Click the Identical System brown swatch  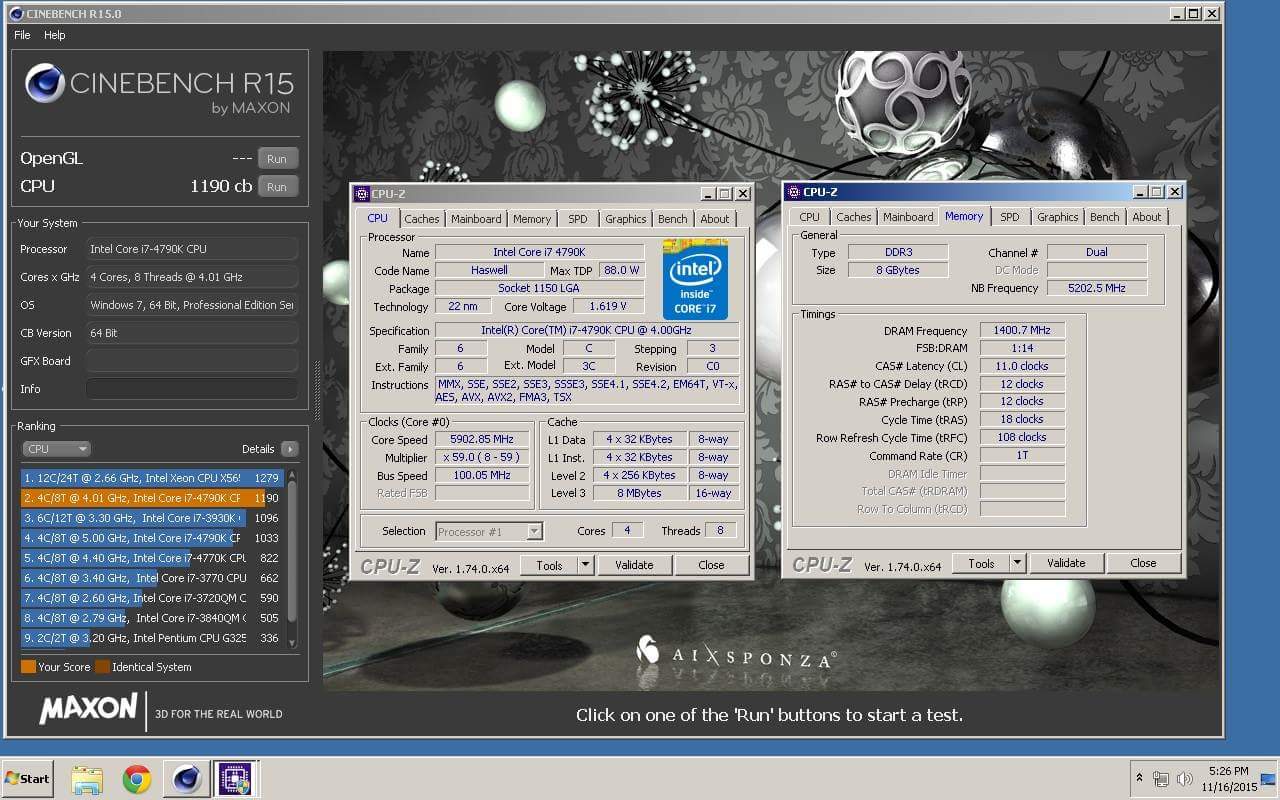[x=102, y=667]
